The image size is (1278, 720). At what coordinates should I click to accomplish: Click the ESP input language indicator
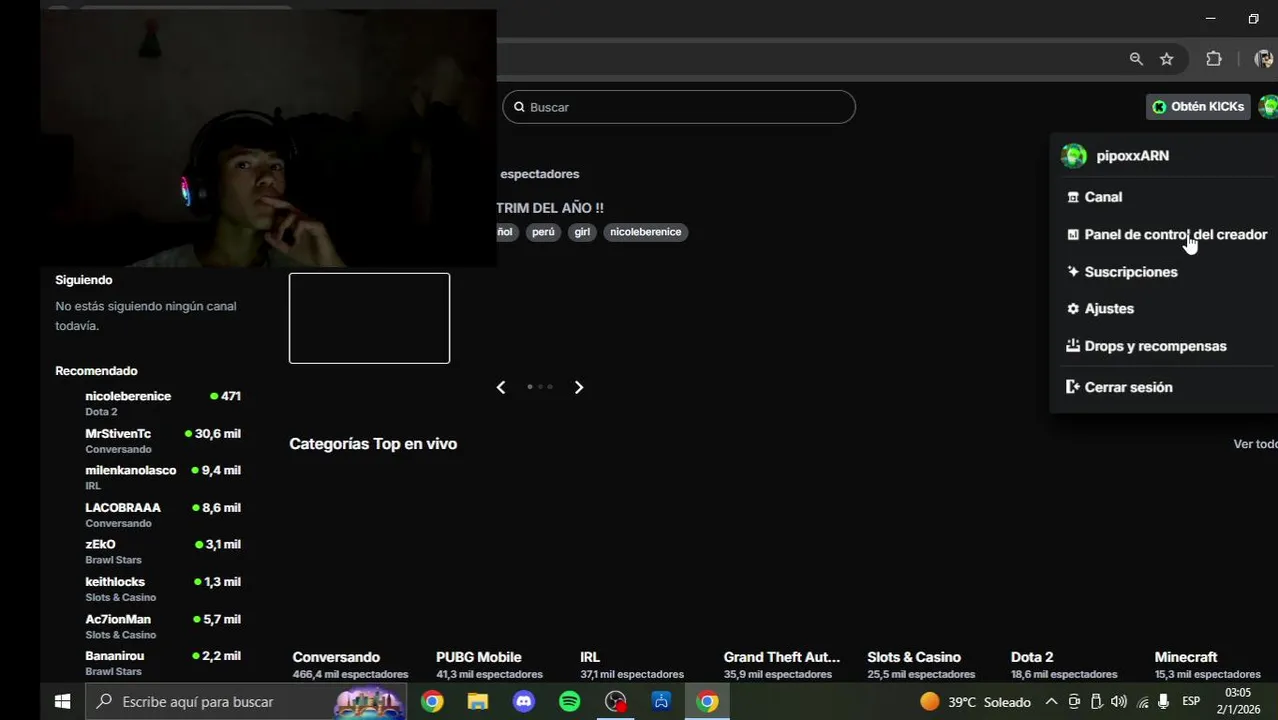click(x=1191, y=702)
